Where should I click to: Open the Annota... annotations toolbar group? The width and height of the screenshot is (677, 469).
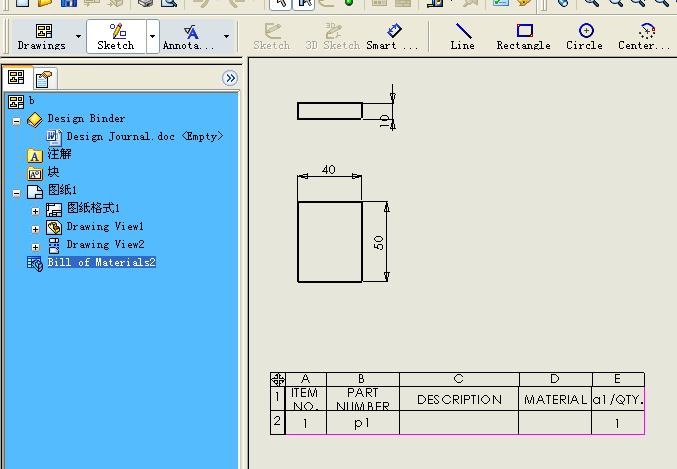tap(189, 37)
